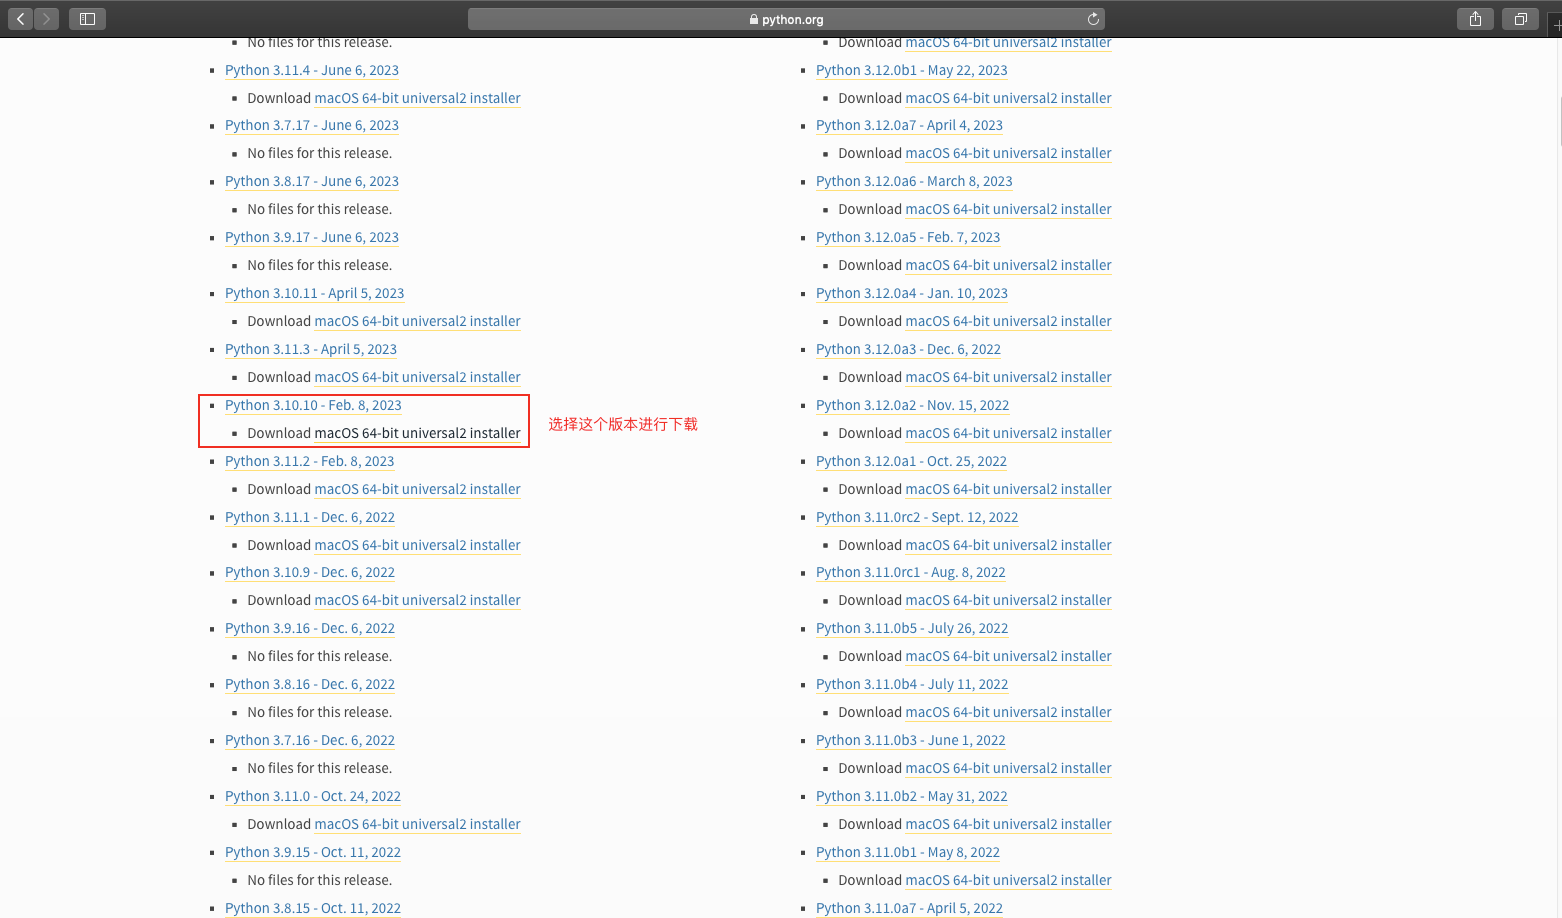1562x918 pixels.
Task: Download the macOS installer under Python 3.11.0b3
Action: point(1008,768)
